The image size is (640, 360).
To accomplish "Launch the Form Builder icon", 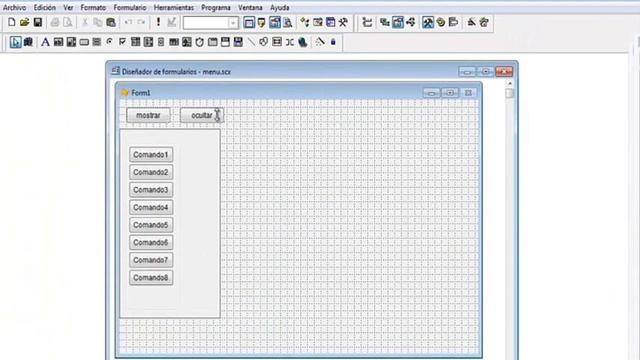I will click(x=471, y=22).
